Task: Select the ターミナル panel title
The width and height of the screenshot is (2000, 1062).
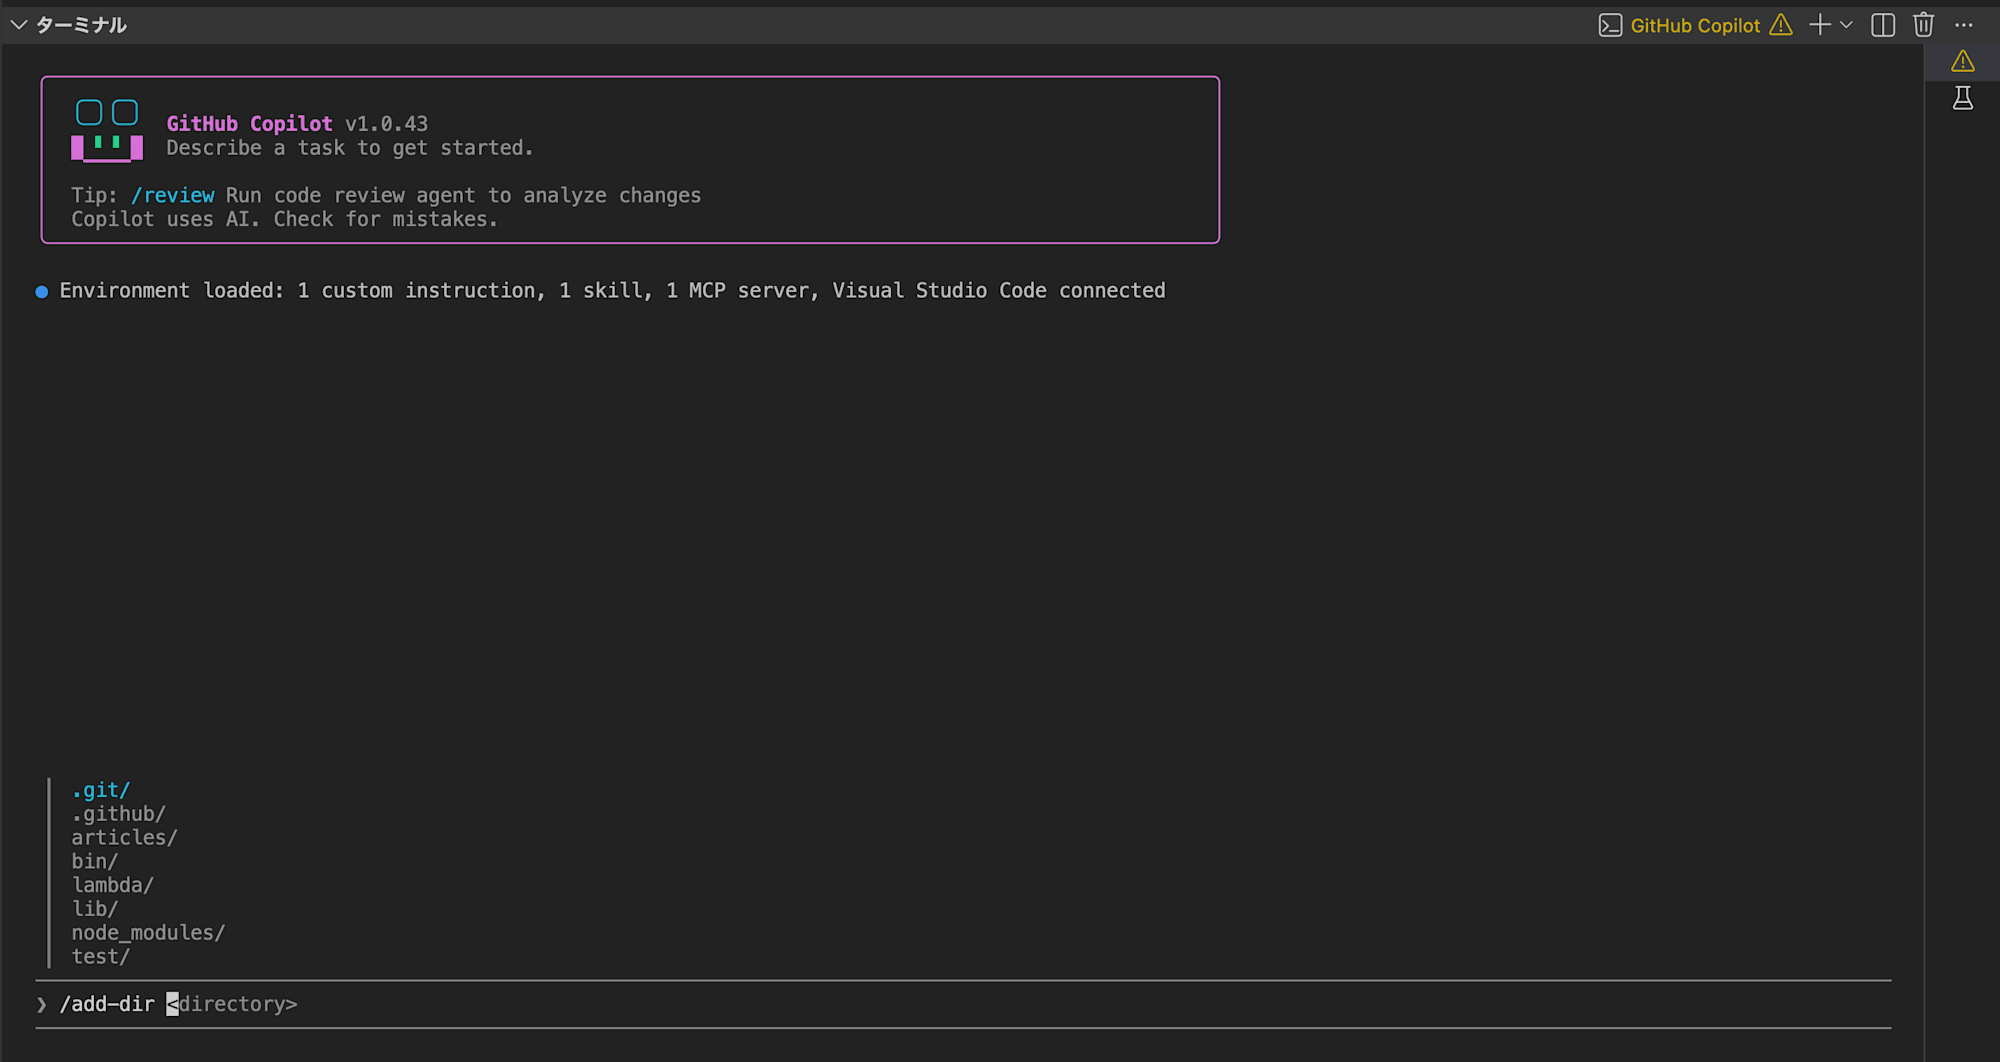Action: (x=82, y=25)
